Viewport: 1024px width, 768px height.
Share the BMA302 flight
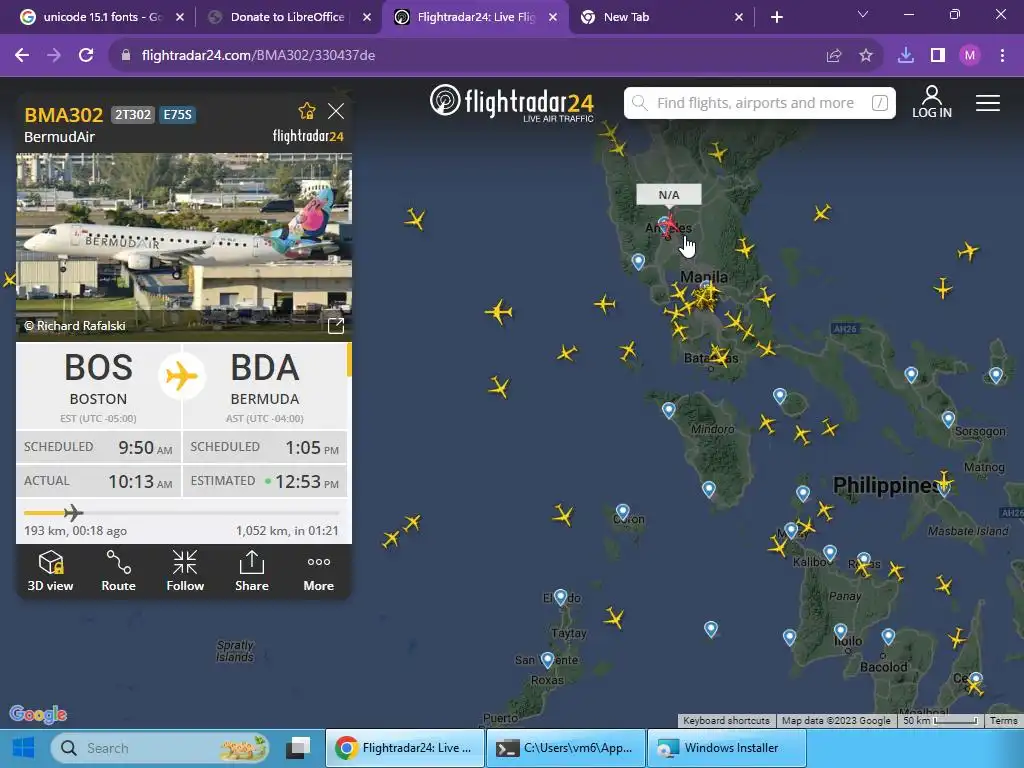251,571
